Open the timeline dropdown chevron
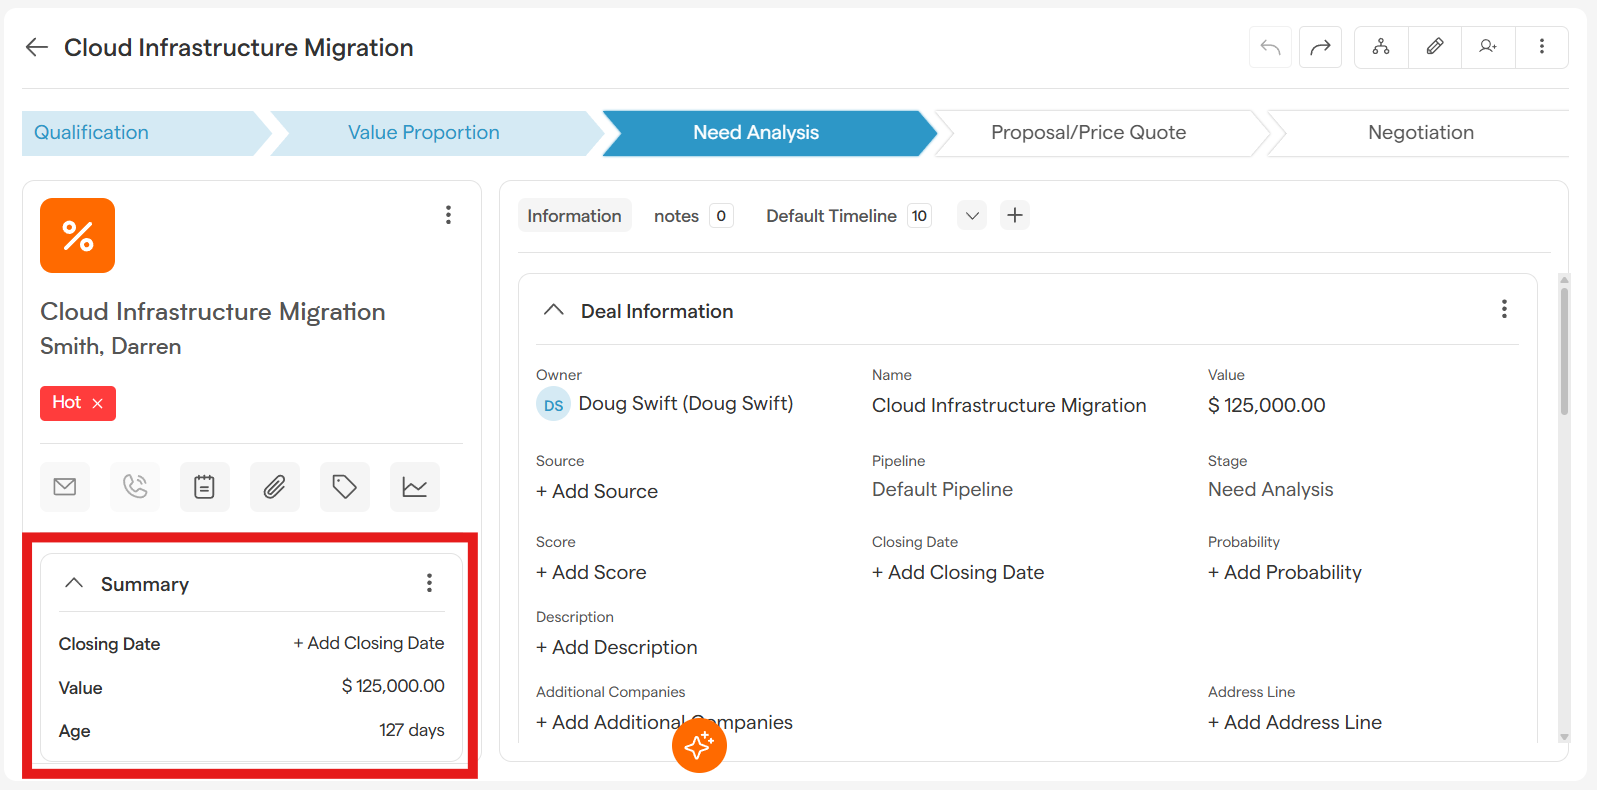Viewport: 1597px width, 790px height. [972, 216]
